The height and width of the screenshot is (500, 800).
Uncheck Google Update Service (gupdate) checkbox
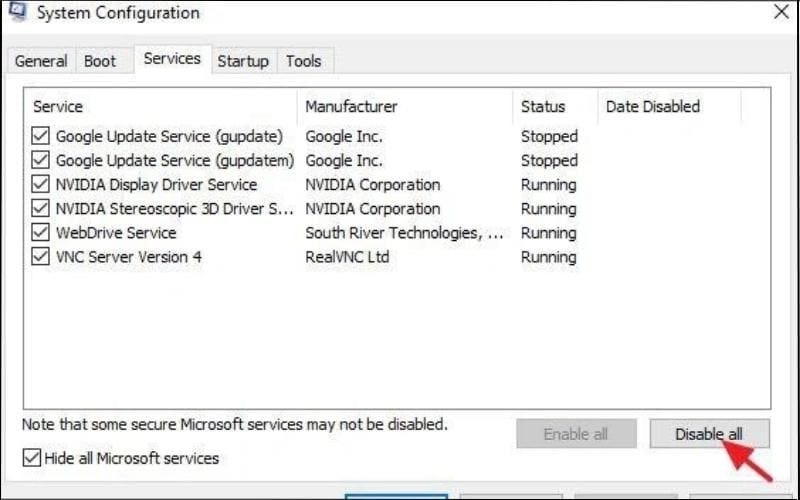(x=41, y=136)
